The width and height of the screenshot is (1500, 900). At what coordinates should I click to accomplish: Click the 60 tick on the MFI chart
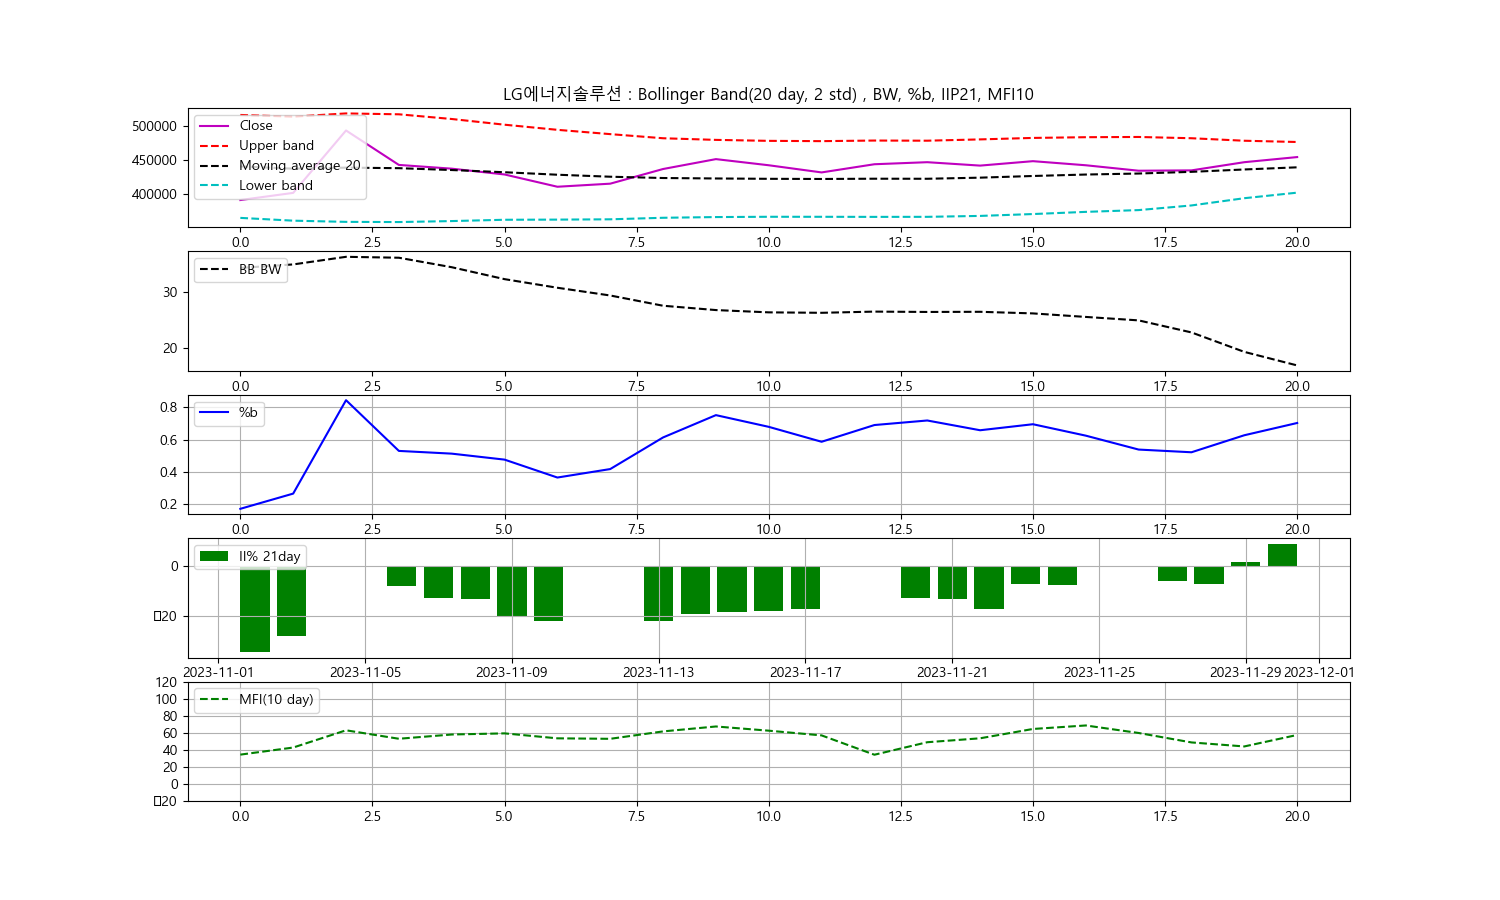pyautogui.click(x=170, y=733)
